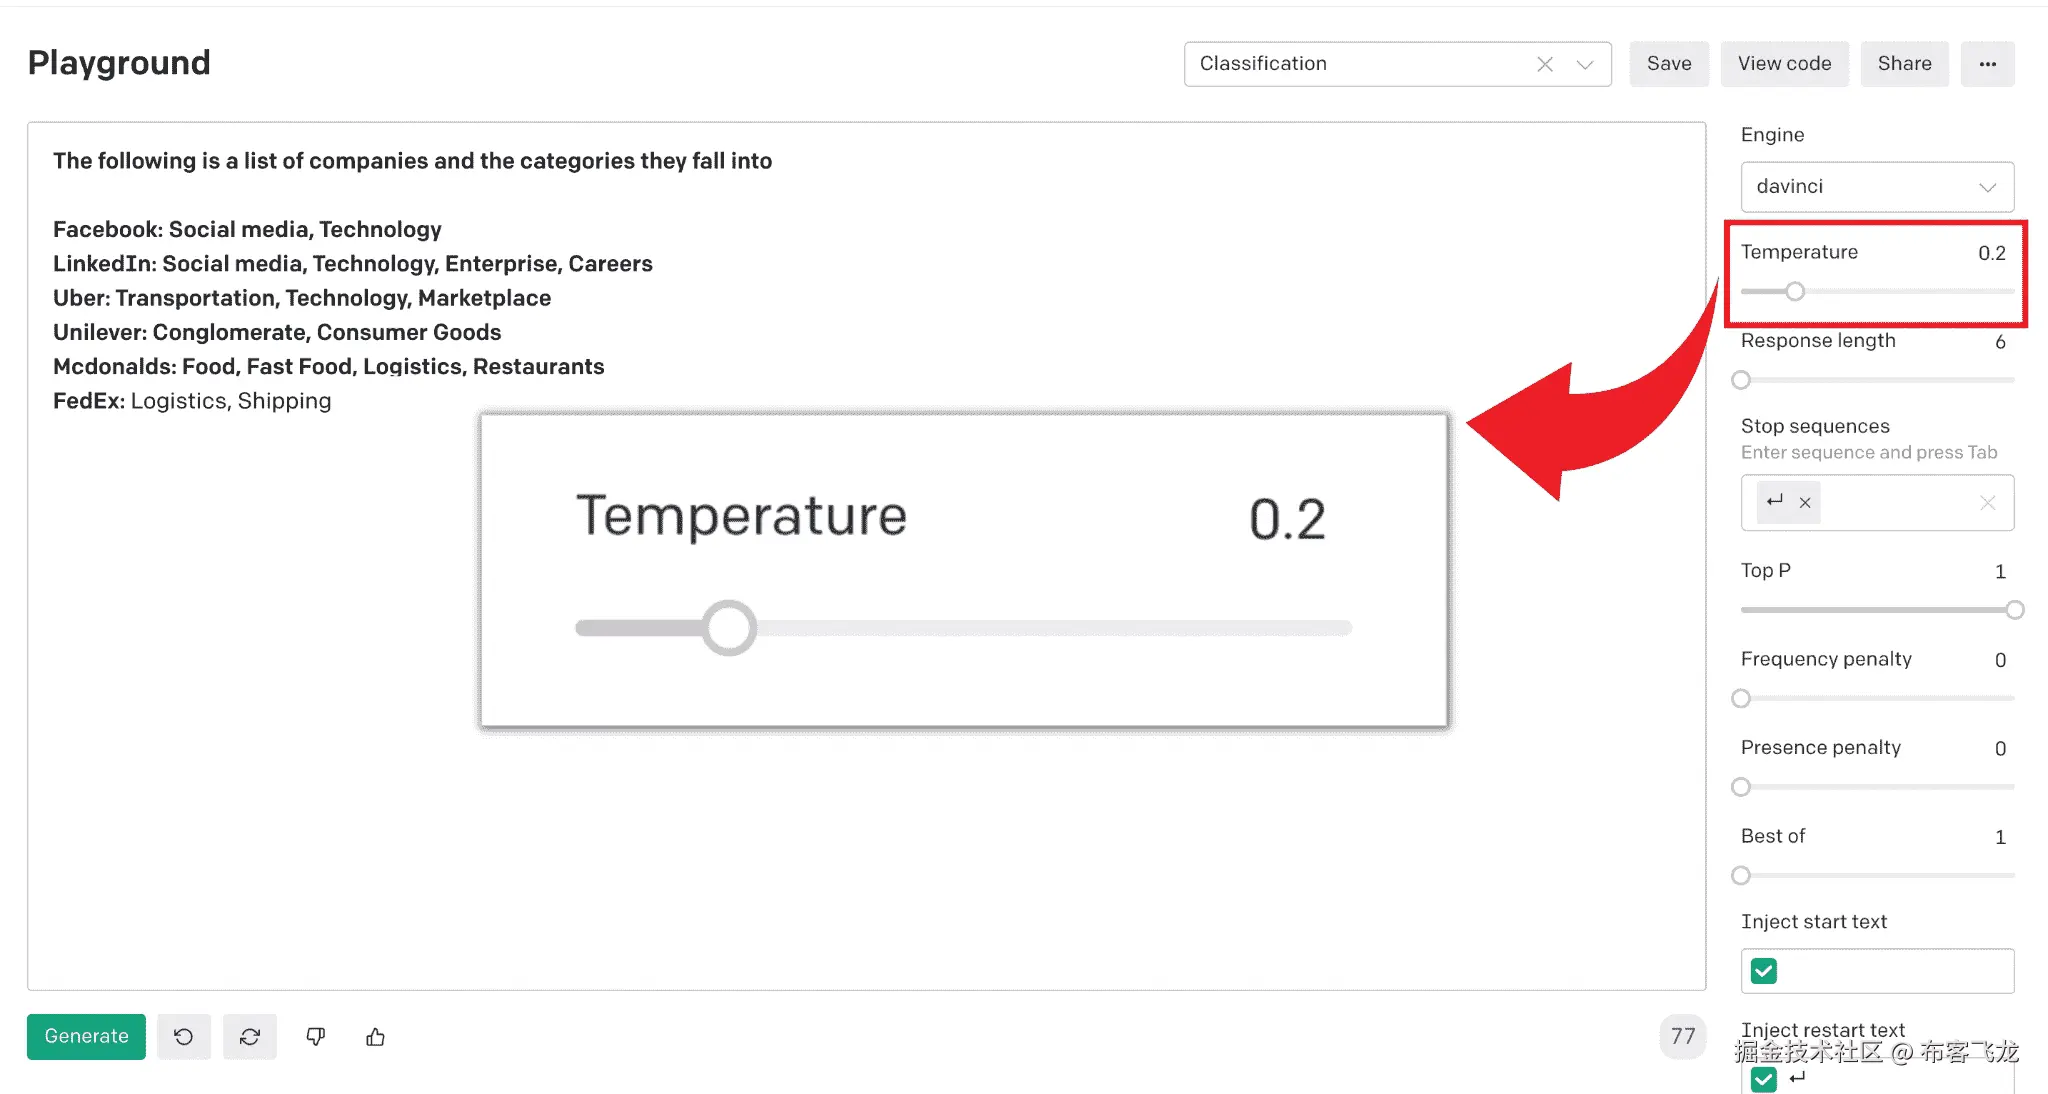Clear all stop sequences
The height and width of the screenshot is (1094, 2048).
(1987, 503)
